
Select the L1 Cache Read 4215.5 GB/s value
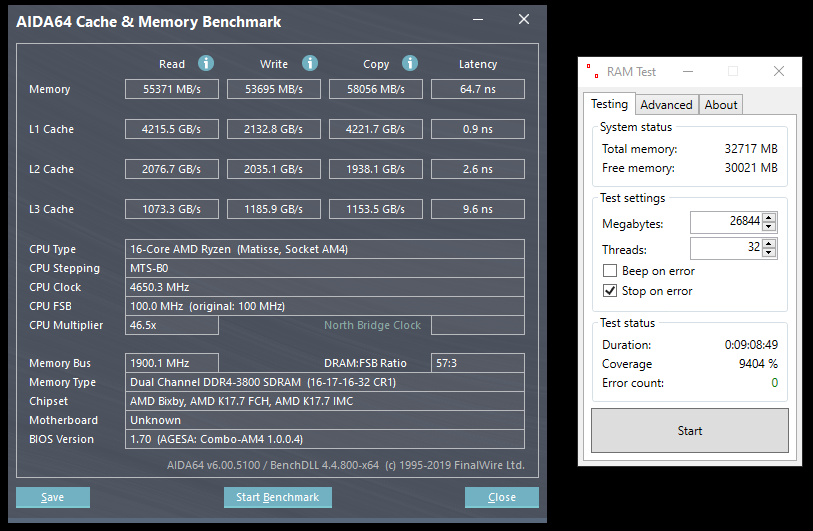(x=172, y=129)
